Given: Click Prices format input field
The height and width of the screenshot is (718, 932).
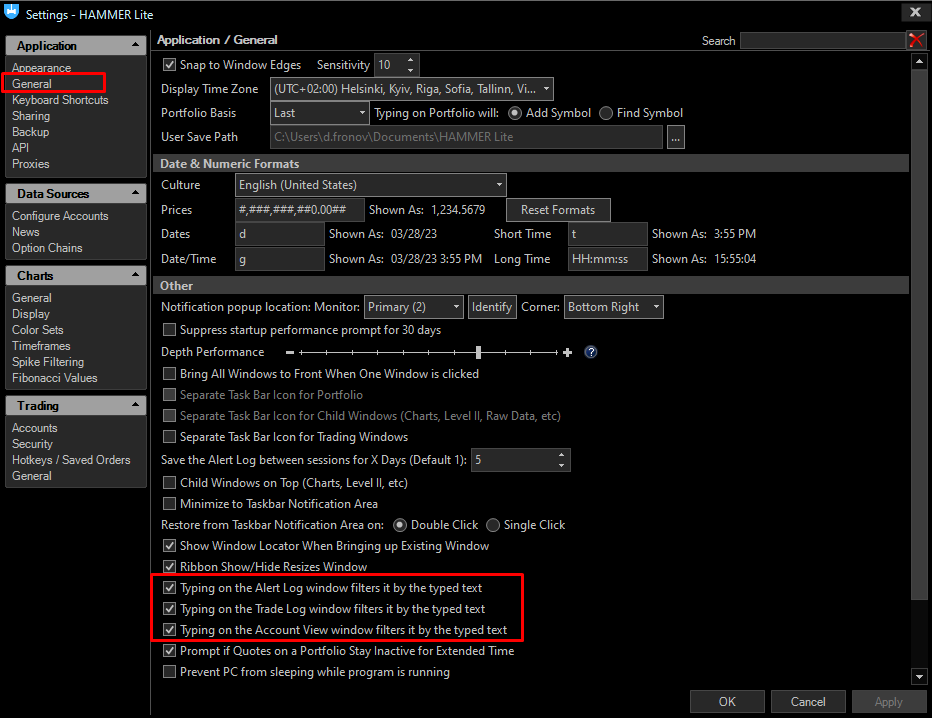Looking at the screenshot, I should click(300, 210).
